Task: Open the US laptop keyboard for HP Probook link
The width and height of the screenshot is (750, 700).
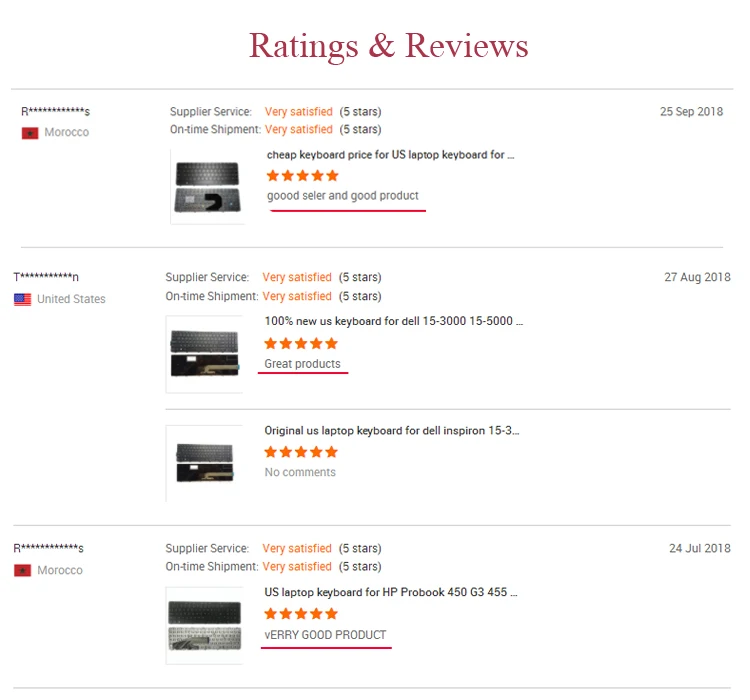Action: click(x=391, y=592)
